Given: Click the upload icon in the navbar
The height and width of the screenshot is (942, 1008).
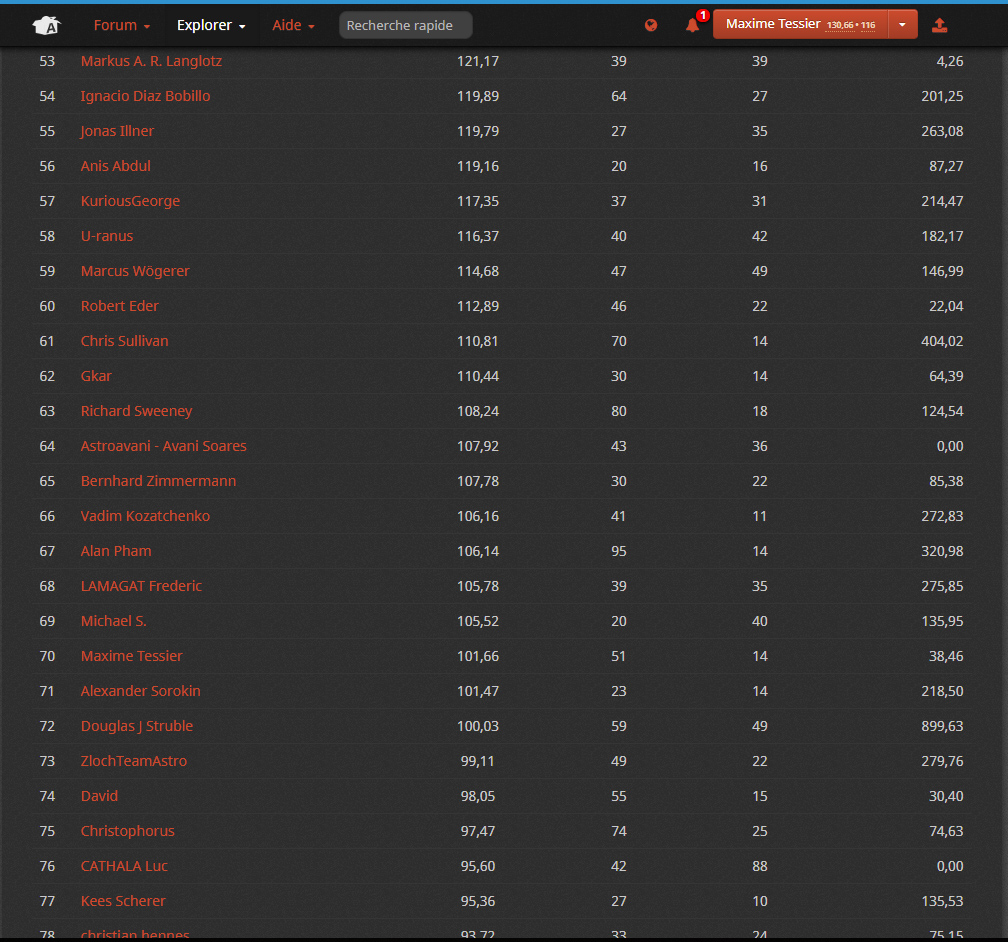Looking at the screenshot, I should [939, 25].
